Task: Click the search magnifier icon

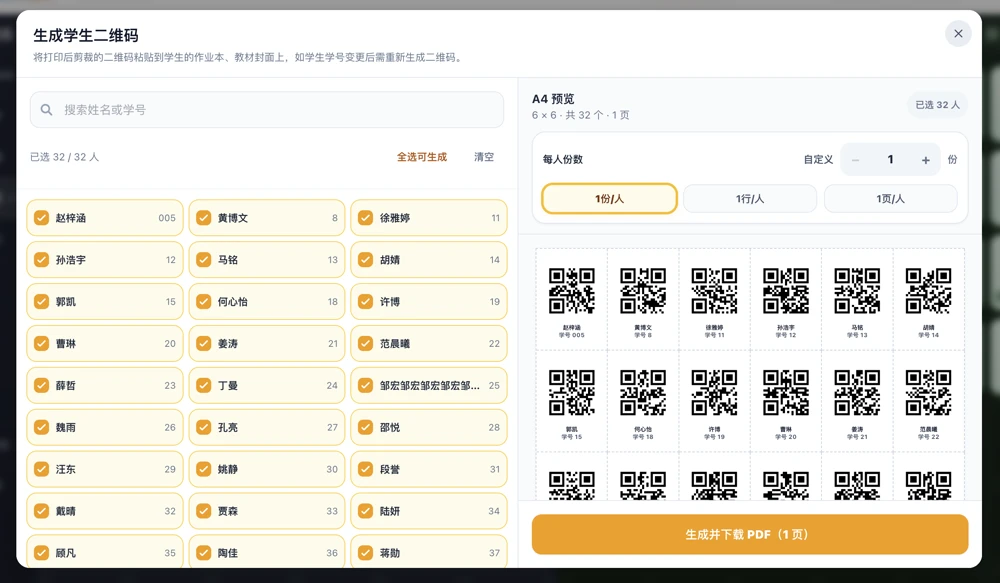Action: point(47,110)
